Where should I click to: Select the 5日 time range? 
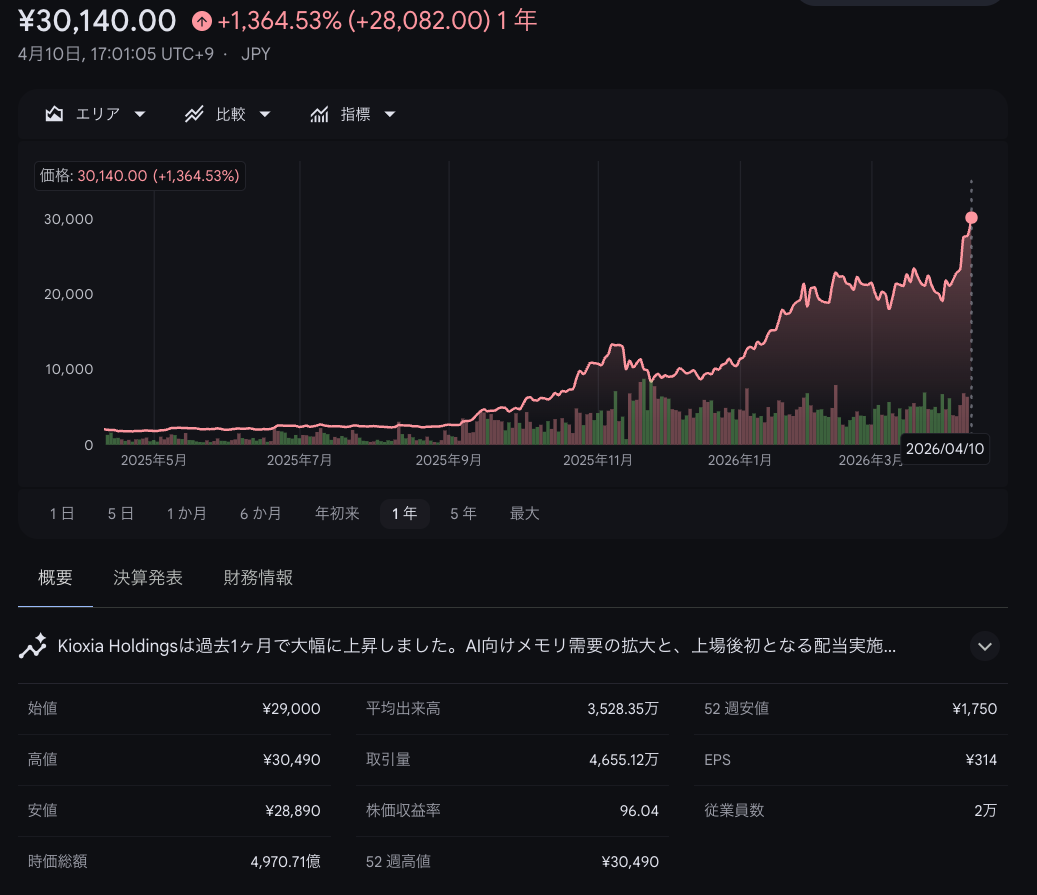pyautogui.click(x=121, y=513)
